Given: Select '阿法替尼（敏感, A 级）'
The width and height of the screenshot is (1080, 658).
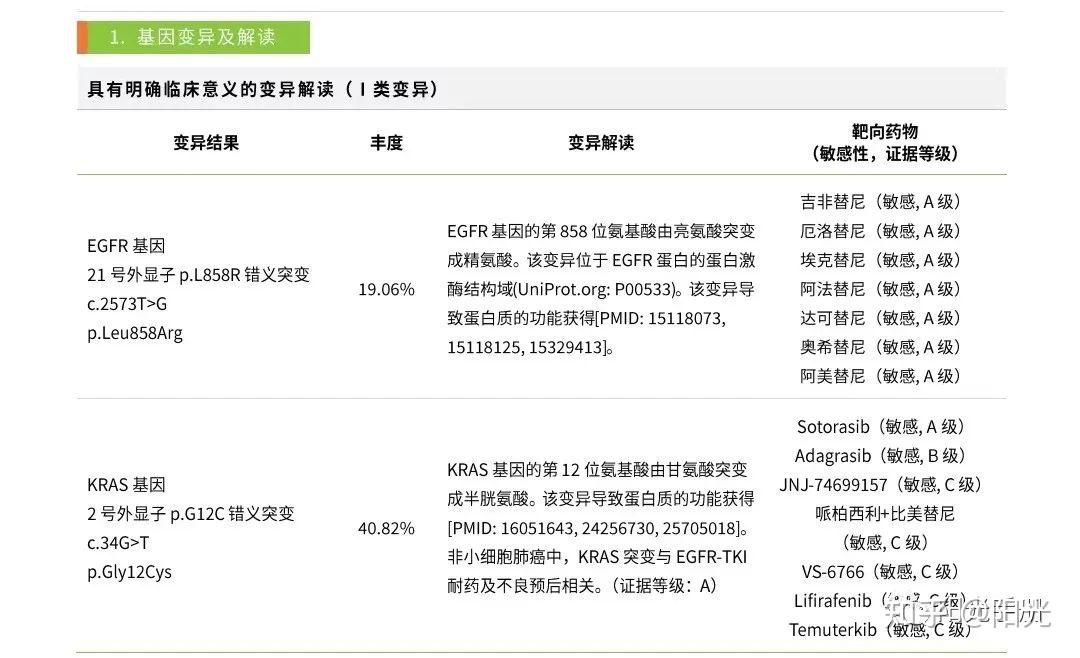Looking at the screenshot, I should 881,289.
